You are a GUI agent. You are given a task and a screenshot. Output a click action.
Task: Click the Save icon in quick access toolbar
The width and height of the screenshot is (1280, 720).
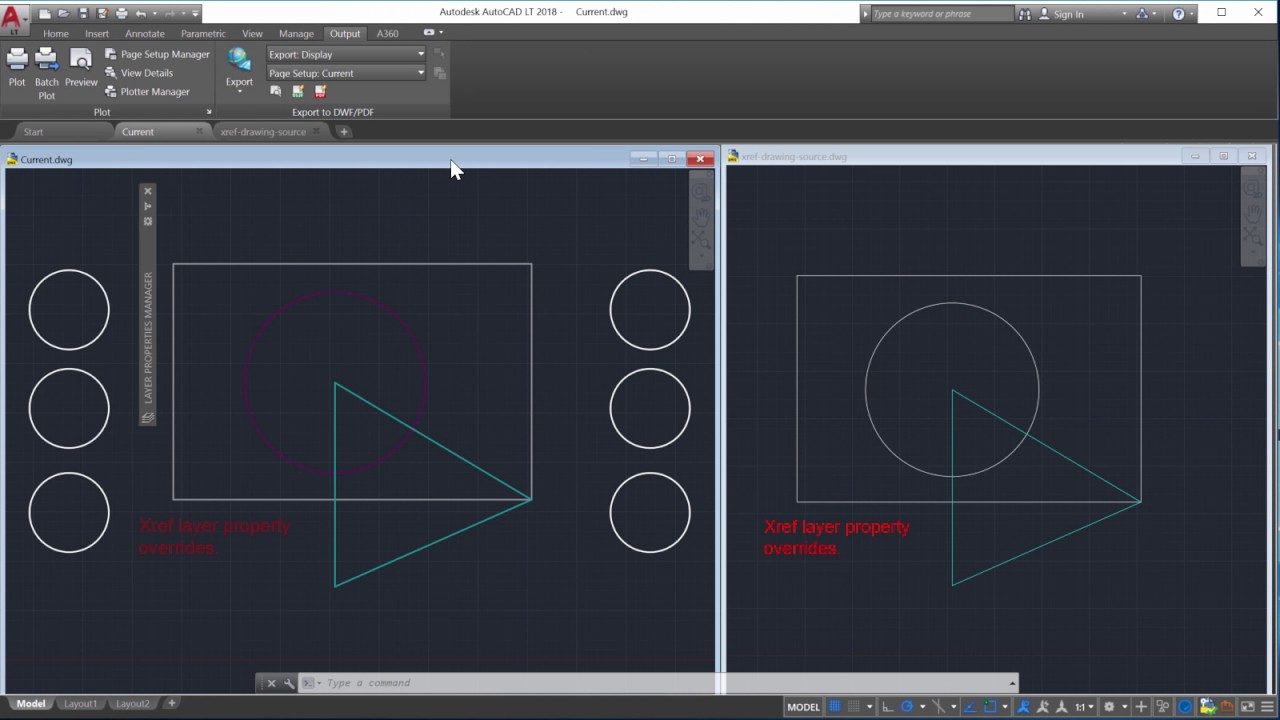pos(83,14)
